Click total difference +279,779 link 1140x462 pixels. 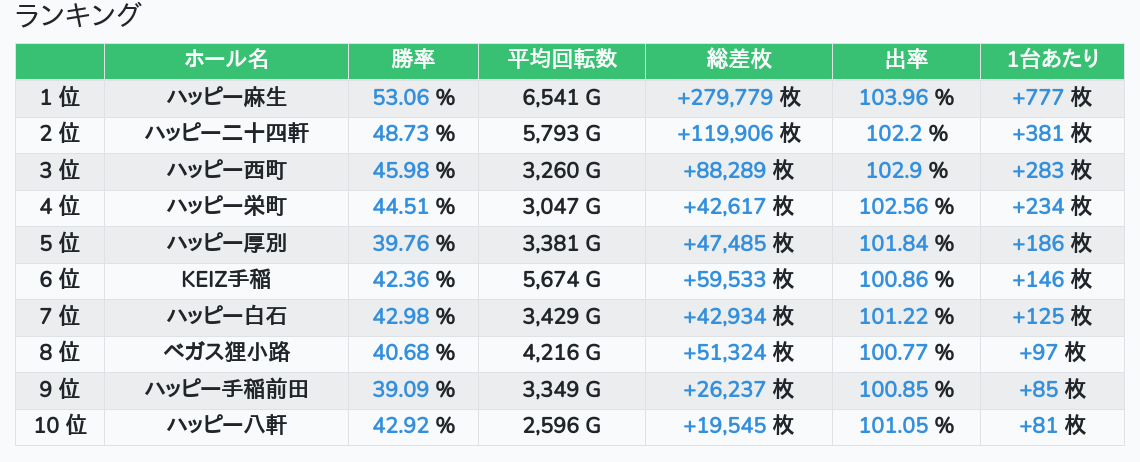coord(725,97)
